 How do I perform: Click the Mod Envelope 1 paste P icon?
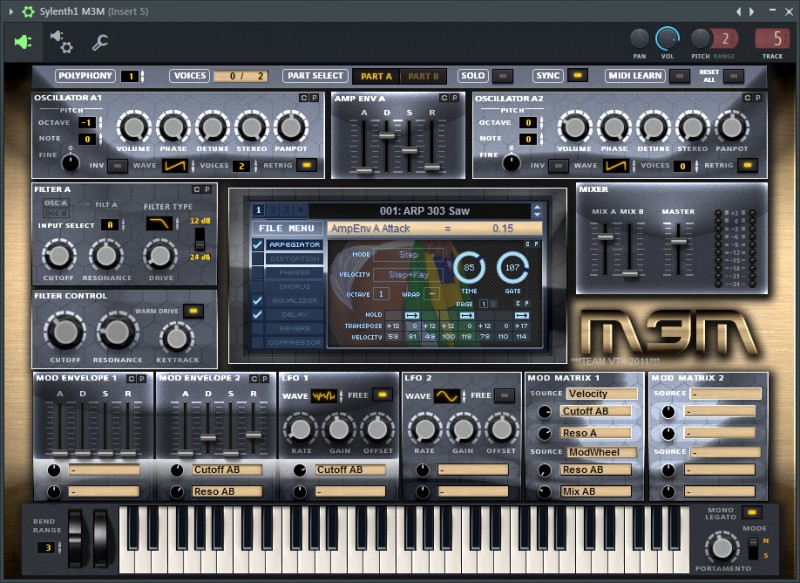[142, 378]
